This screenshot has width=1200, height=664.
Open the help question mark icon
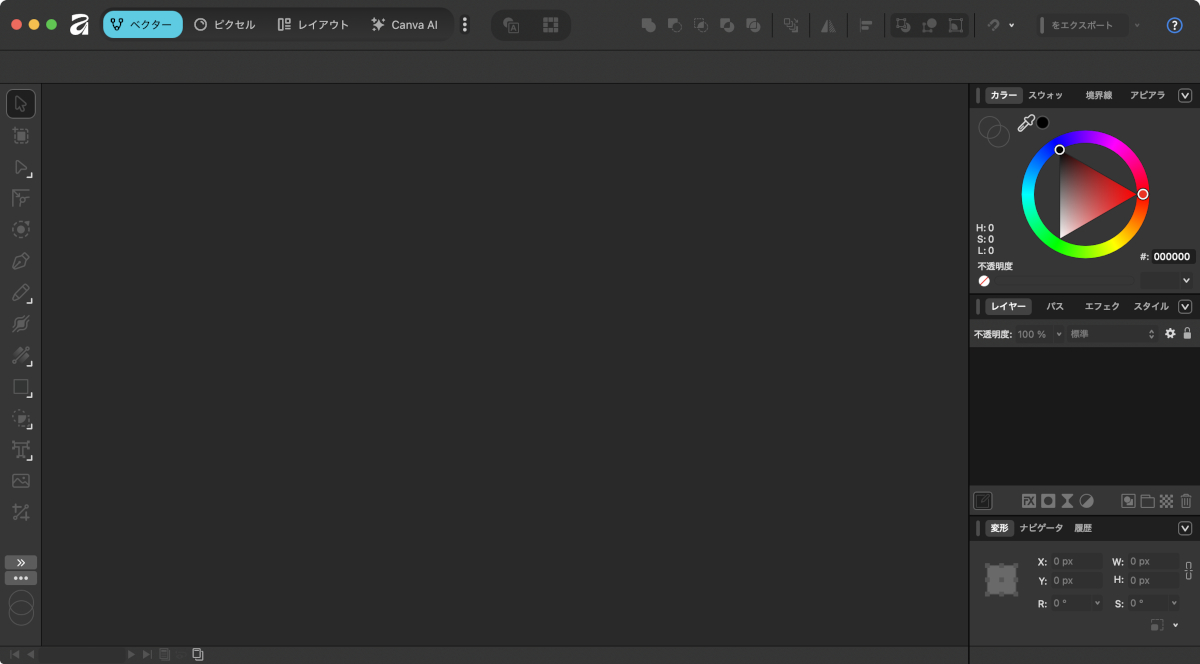point(1175,25)
